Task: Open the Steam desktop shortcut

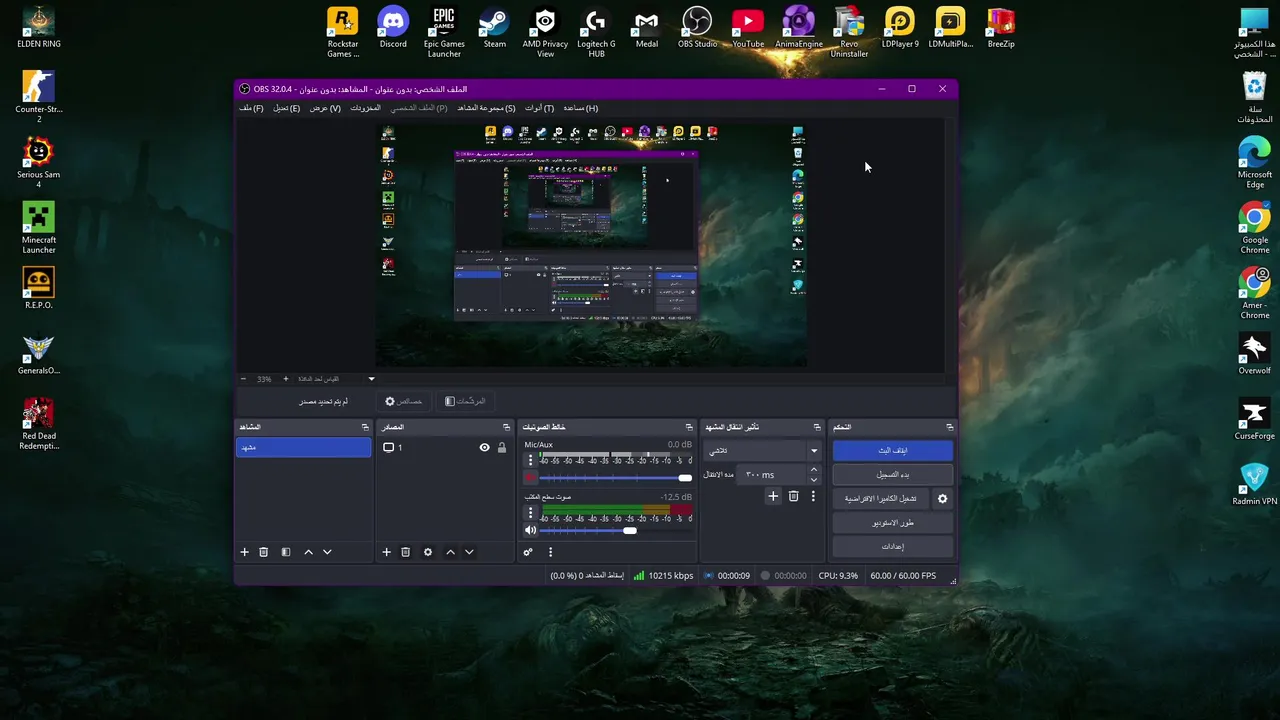Action: coord(495,29)
